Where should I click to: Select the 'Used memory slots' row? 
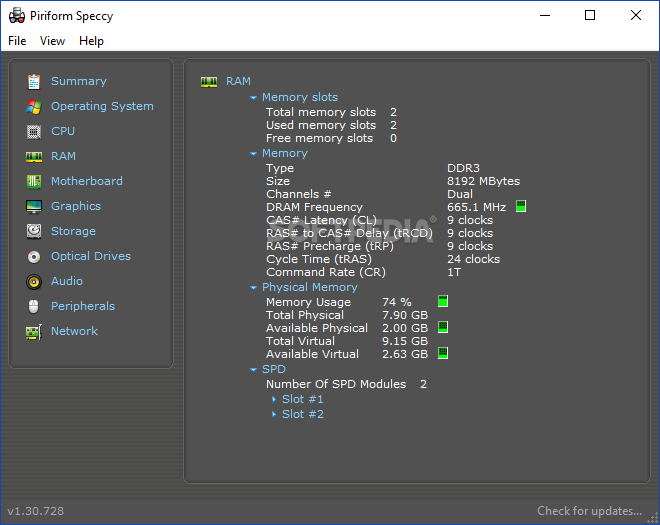pyautogui.click(x=331, y=125)
